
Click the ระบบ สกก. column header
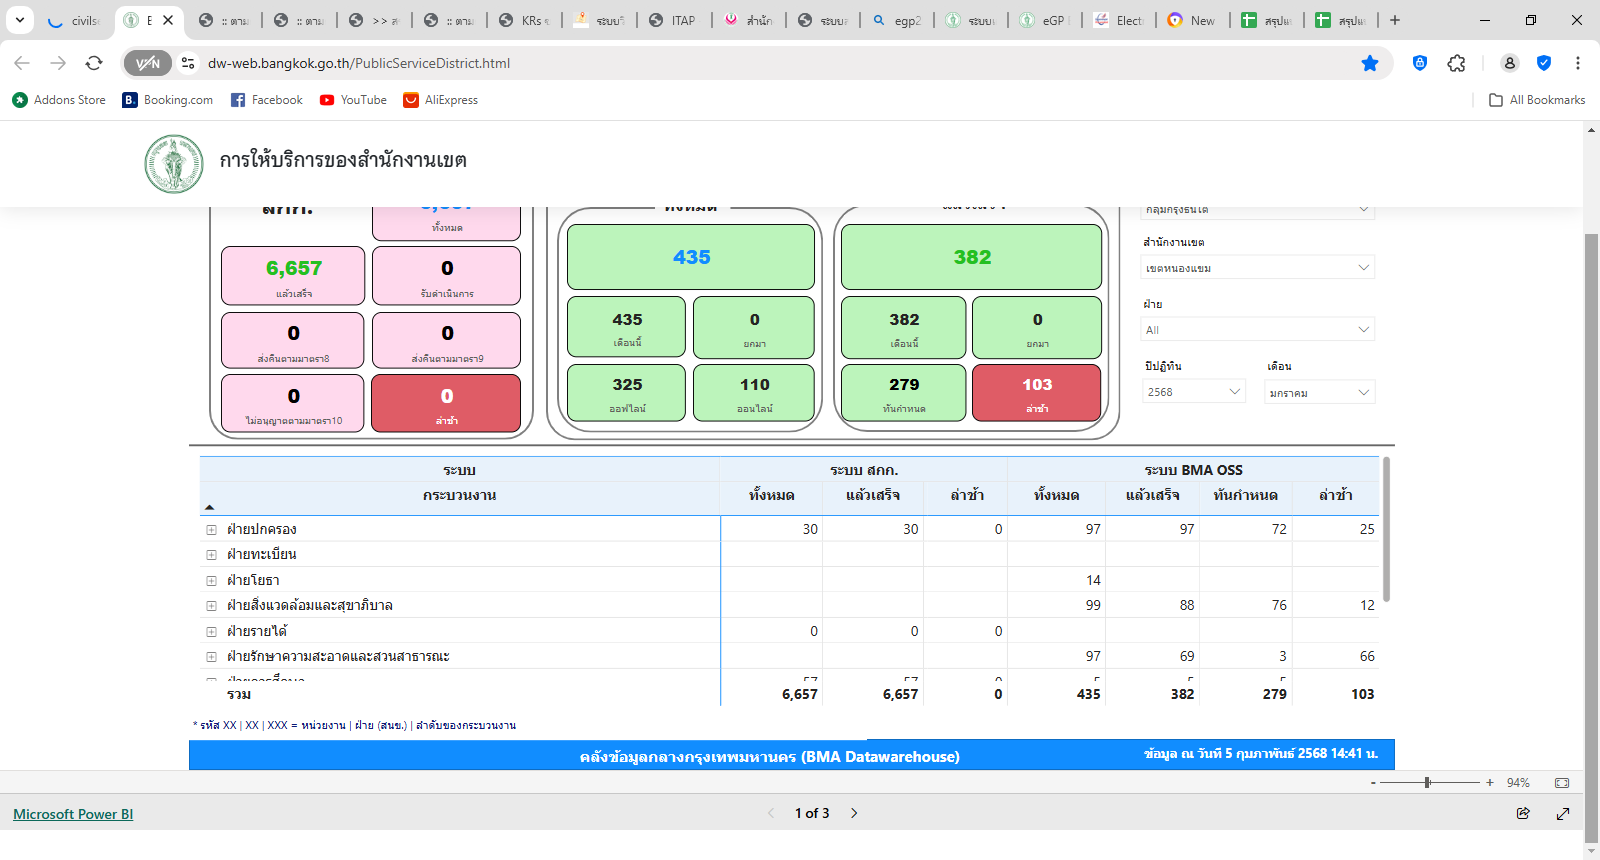[864, 470]
